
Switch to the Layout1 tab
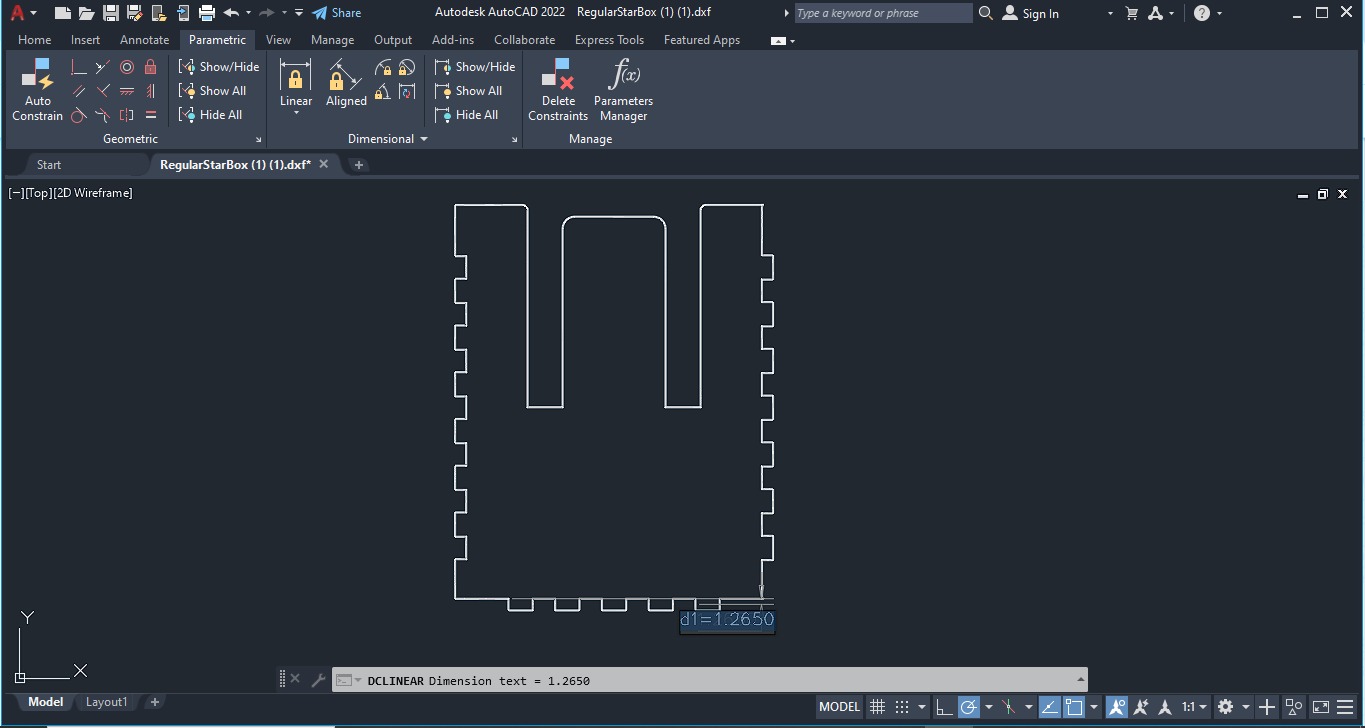107,702
